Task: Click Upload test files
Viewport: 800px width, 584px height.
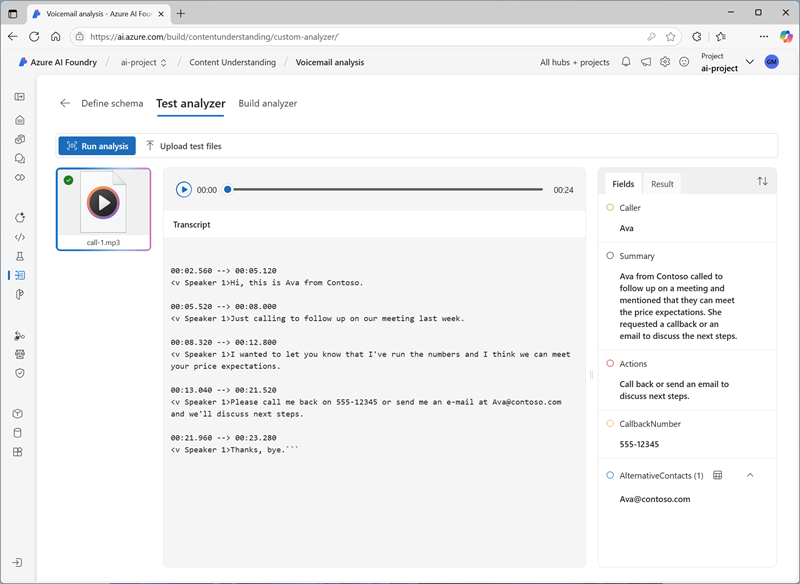Action: 184,146
